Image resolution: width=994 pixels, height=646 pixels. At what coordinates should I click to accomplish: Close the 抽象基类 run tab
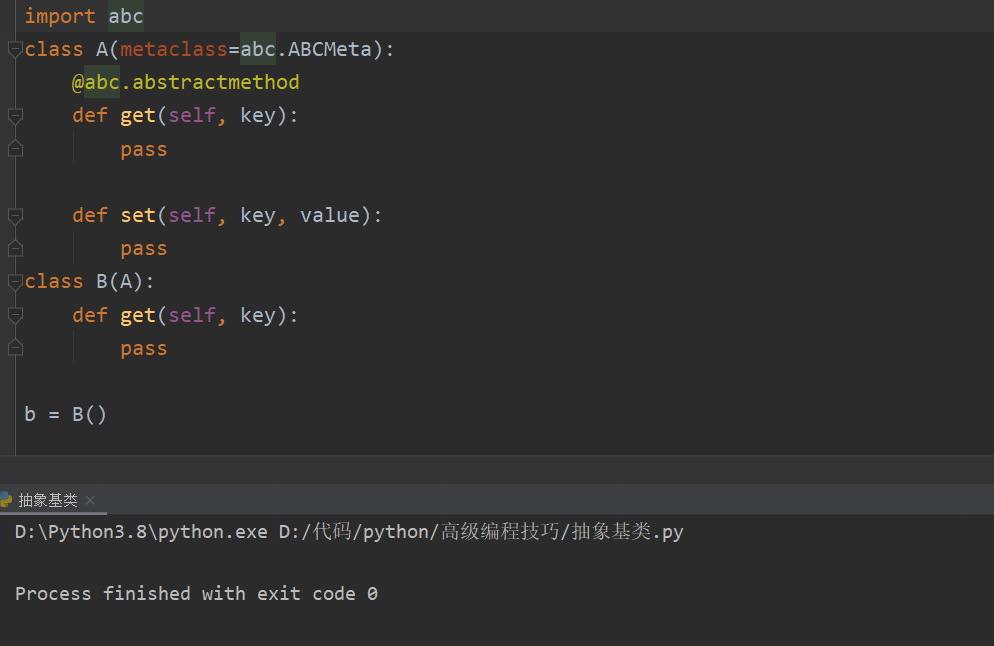pyautogui.click(x=89, y=499)
